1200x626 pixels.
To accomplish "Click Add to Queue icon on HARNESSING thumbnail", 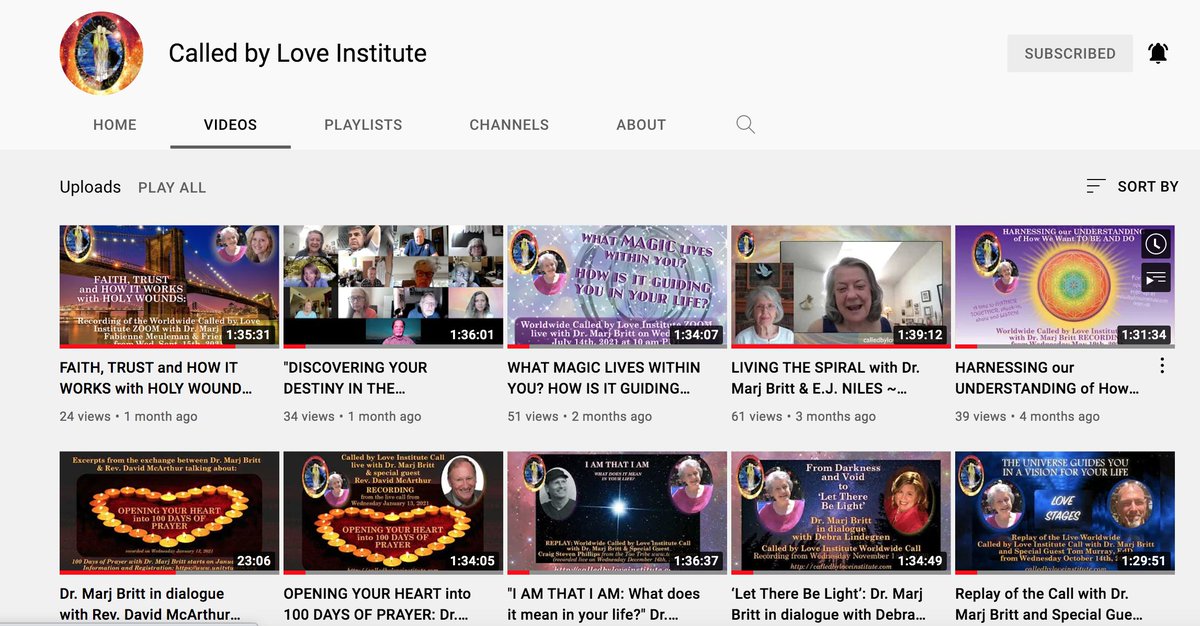I will (x=1155, y=278).
